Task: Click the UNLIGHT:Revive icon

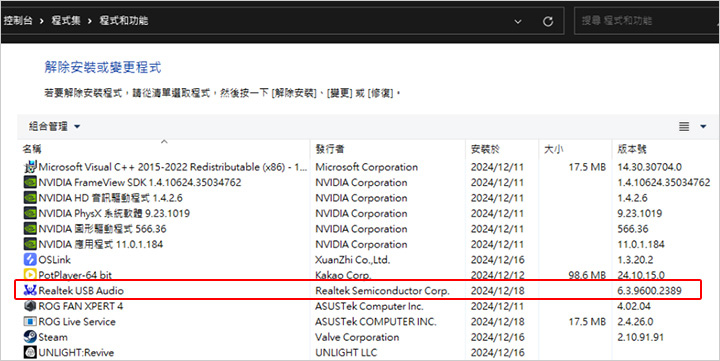Action: [x=30, y=352]
